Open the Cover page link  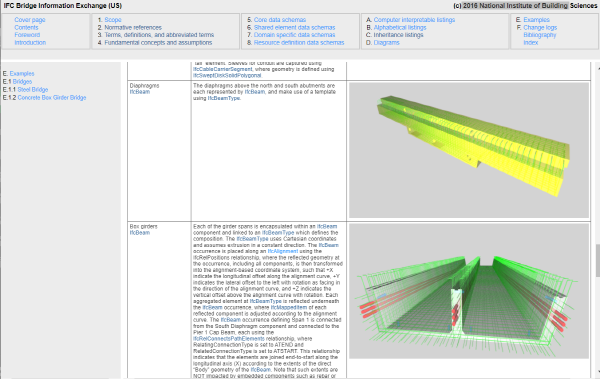click(30, 20)
